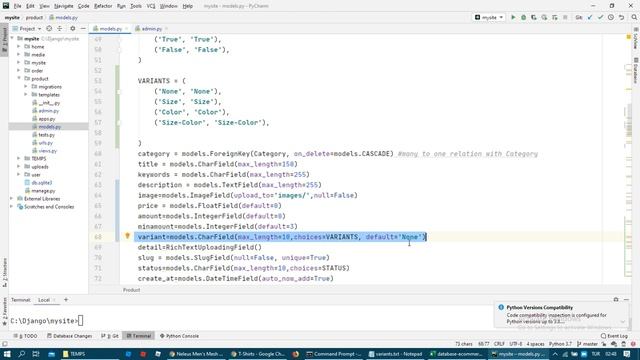The width and height of the screenshot is (640, 360).
Task: Click the yellow intention light bulb on line 68
Action: [127, 236]
